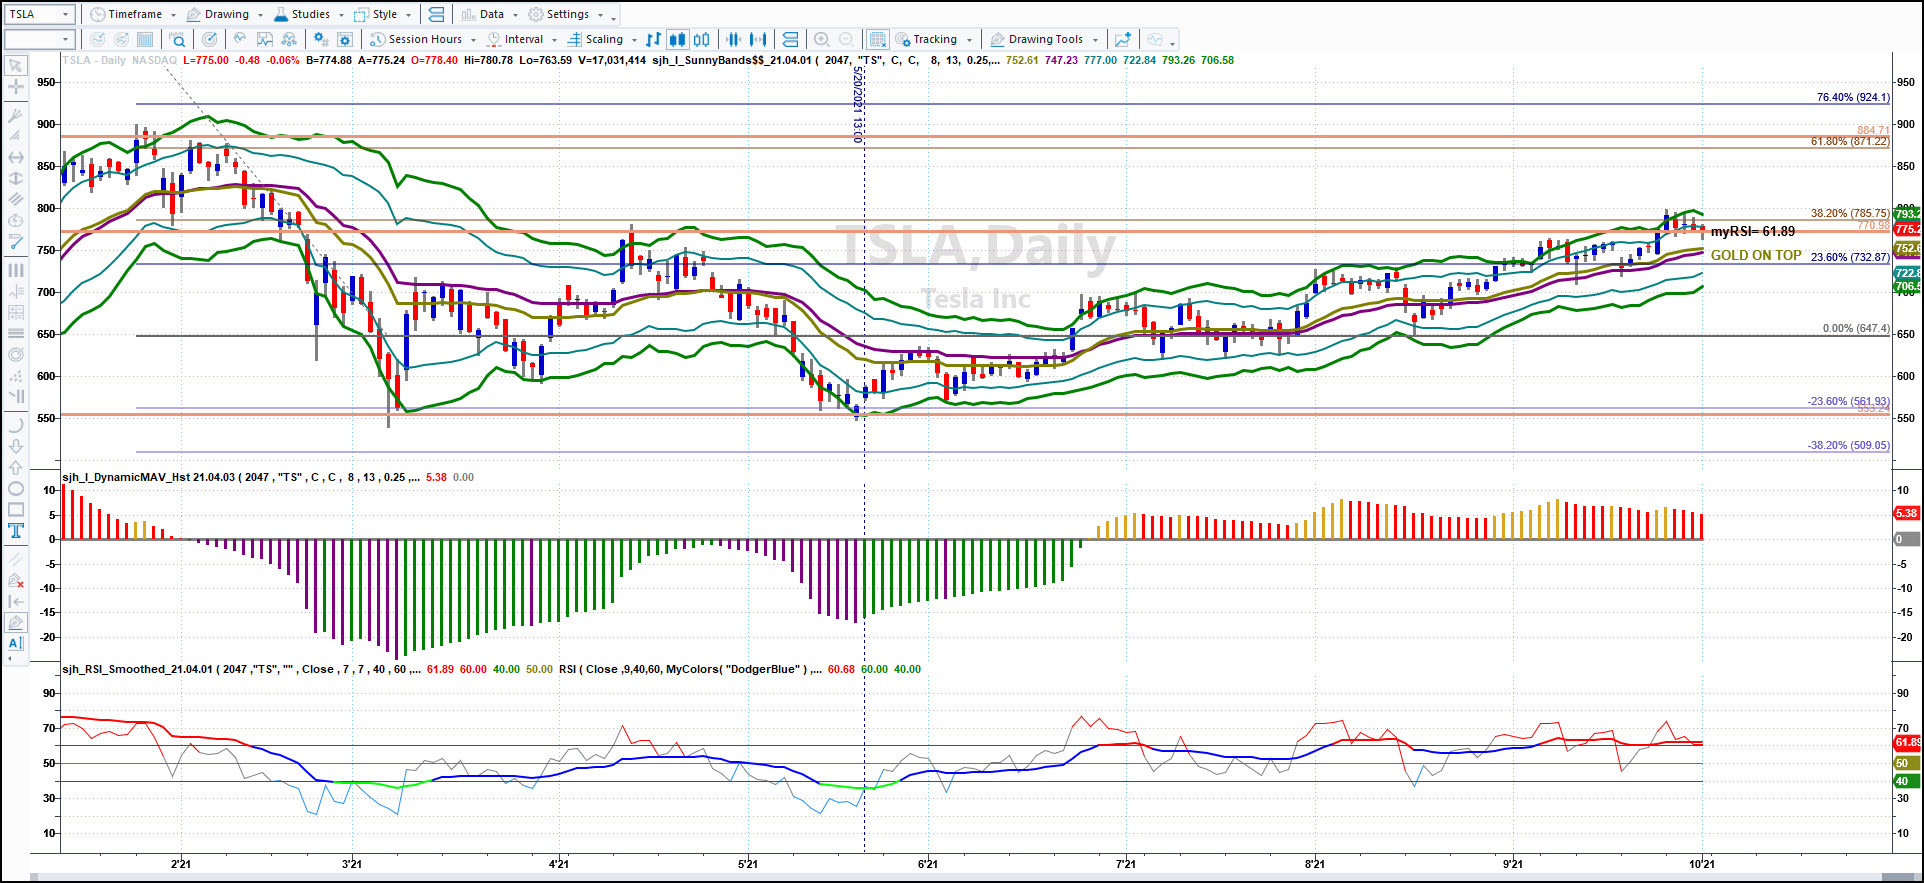Open the Studies menu
1924x883 pixels.
point(308,14)
